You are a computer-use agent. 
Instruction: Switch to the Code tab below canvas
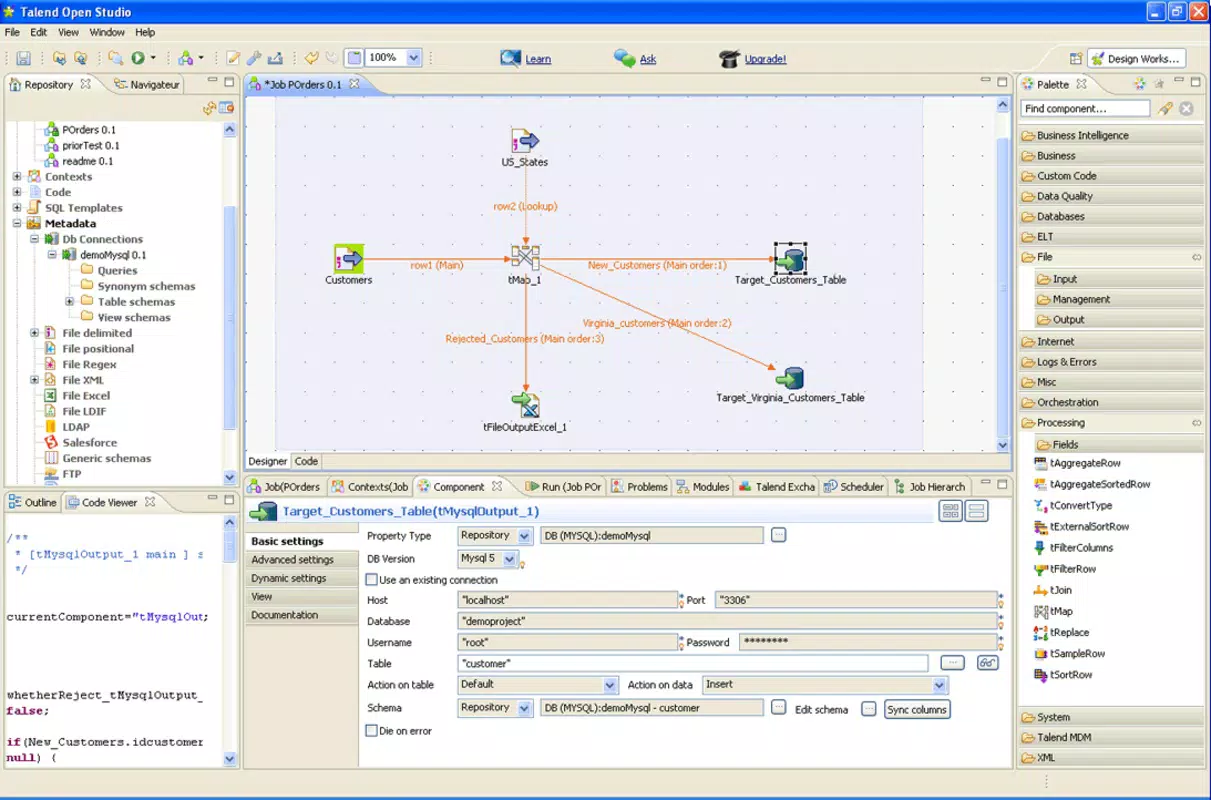[x=306, y=461]
